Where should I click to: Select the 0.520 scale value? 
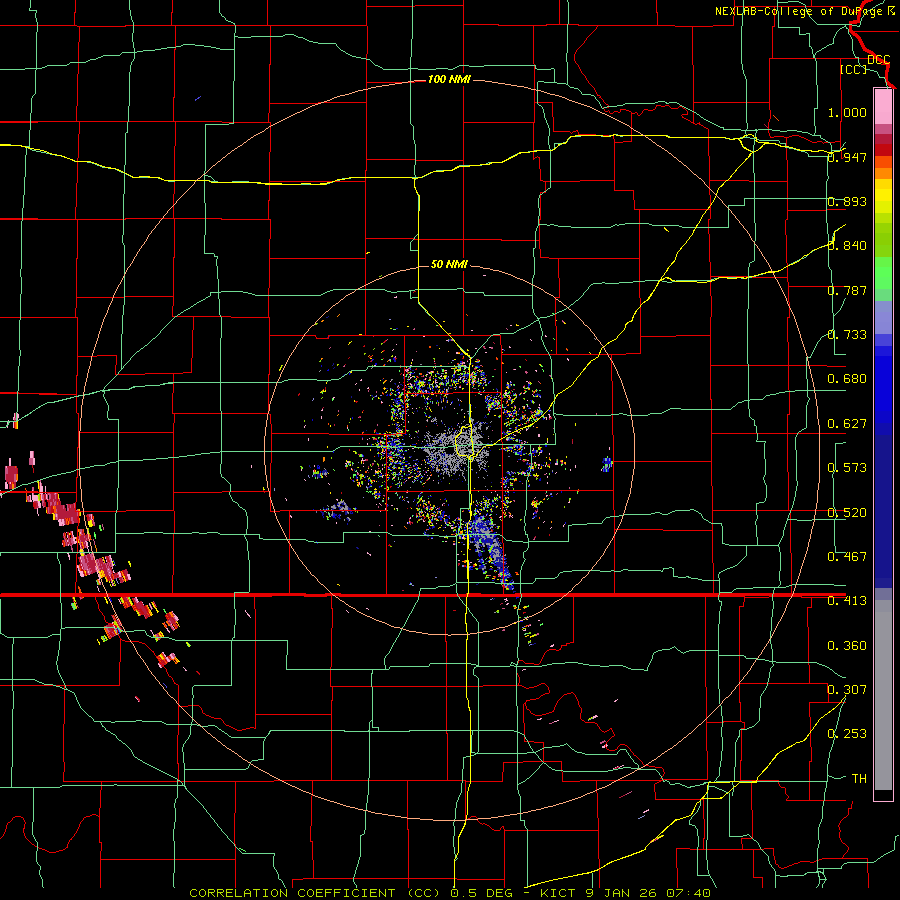847,513
